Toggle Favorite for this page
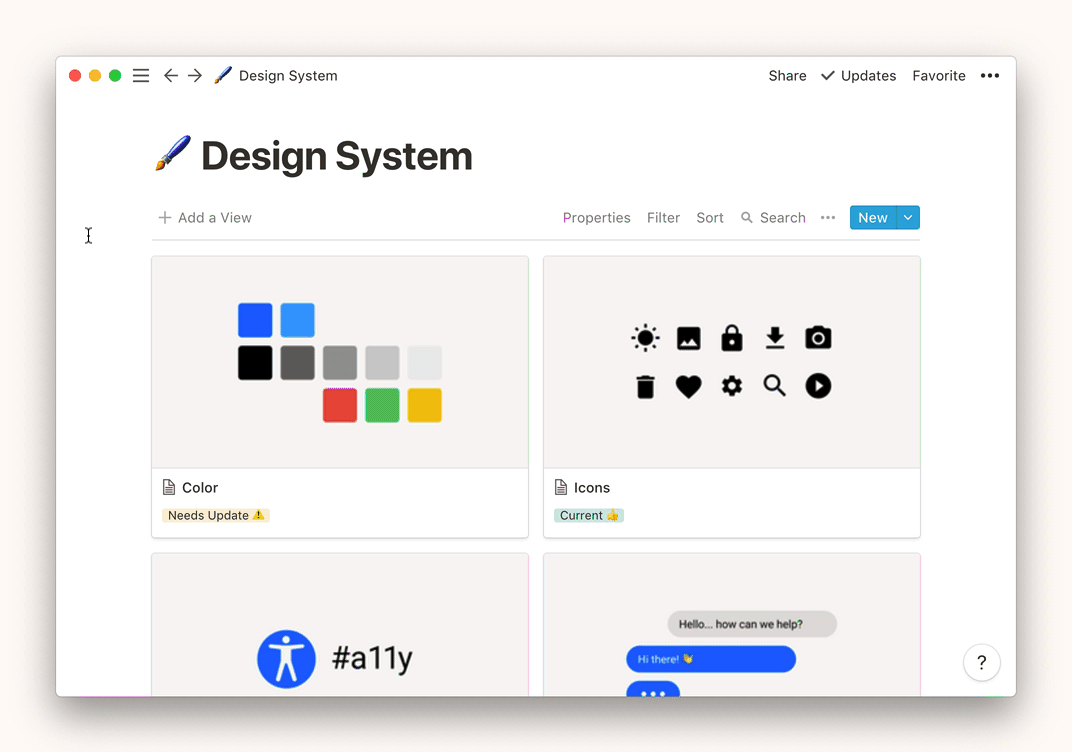The width and height of the screenshot is (1072, 752). pyautogui.click(x=938, y=76)
